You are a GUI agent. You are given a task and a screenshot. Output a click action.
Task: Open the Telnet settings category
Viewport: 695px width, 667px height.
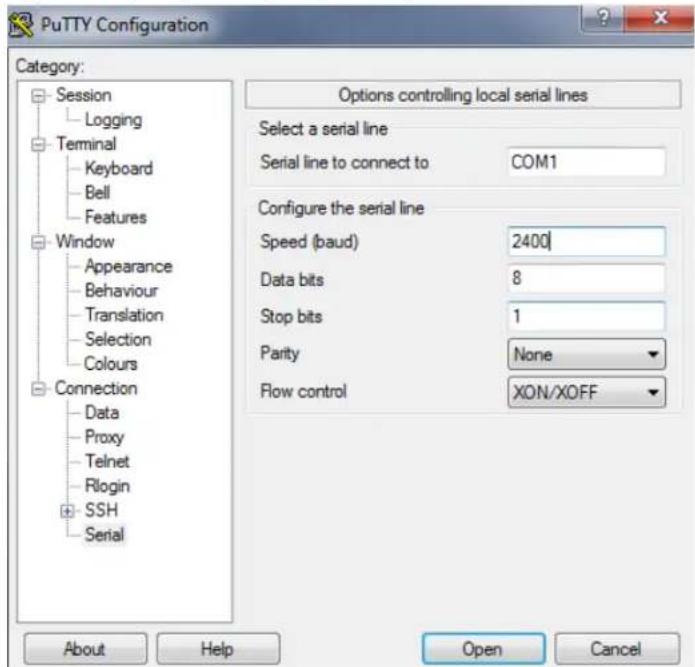click(107, 461)
